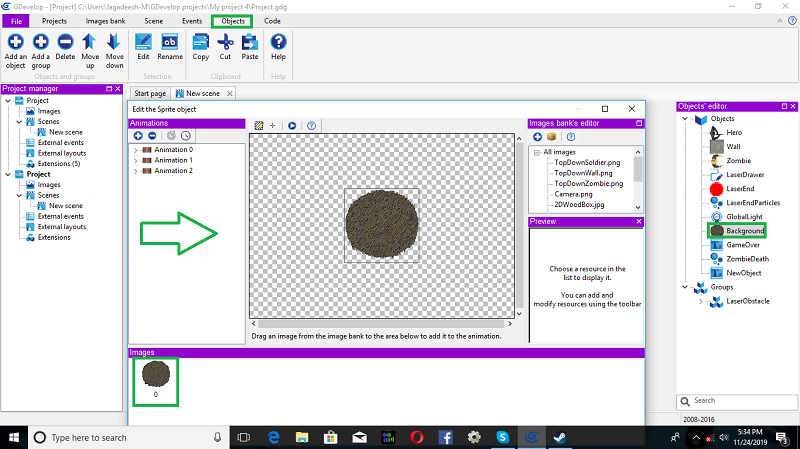Add an image in Images bank's editor
Screen dimensions: 800x449
coord(537,136)
